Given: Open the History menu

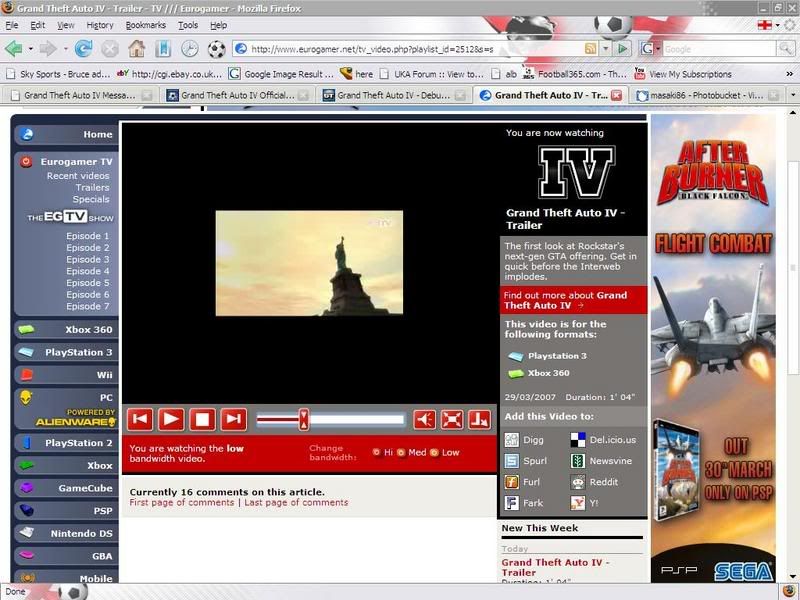Looking at the screenshot, I should point(99,25).
